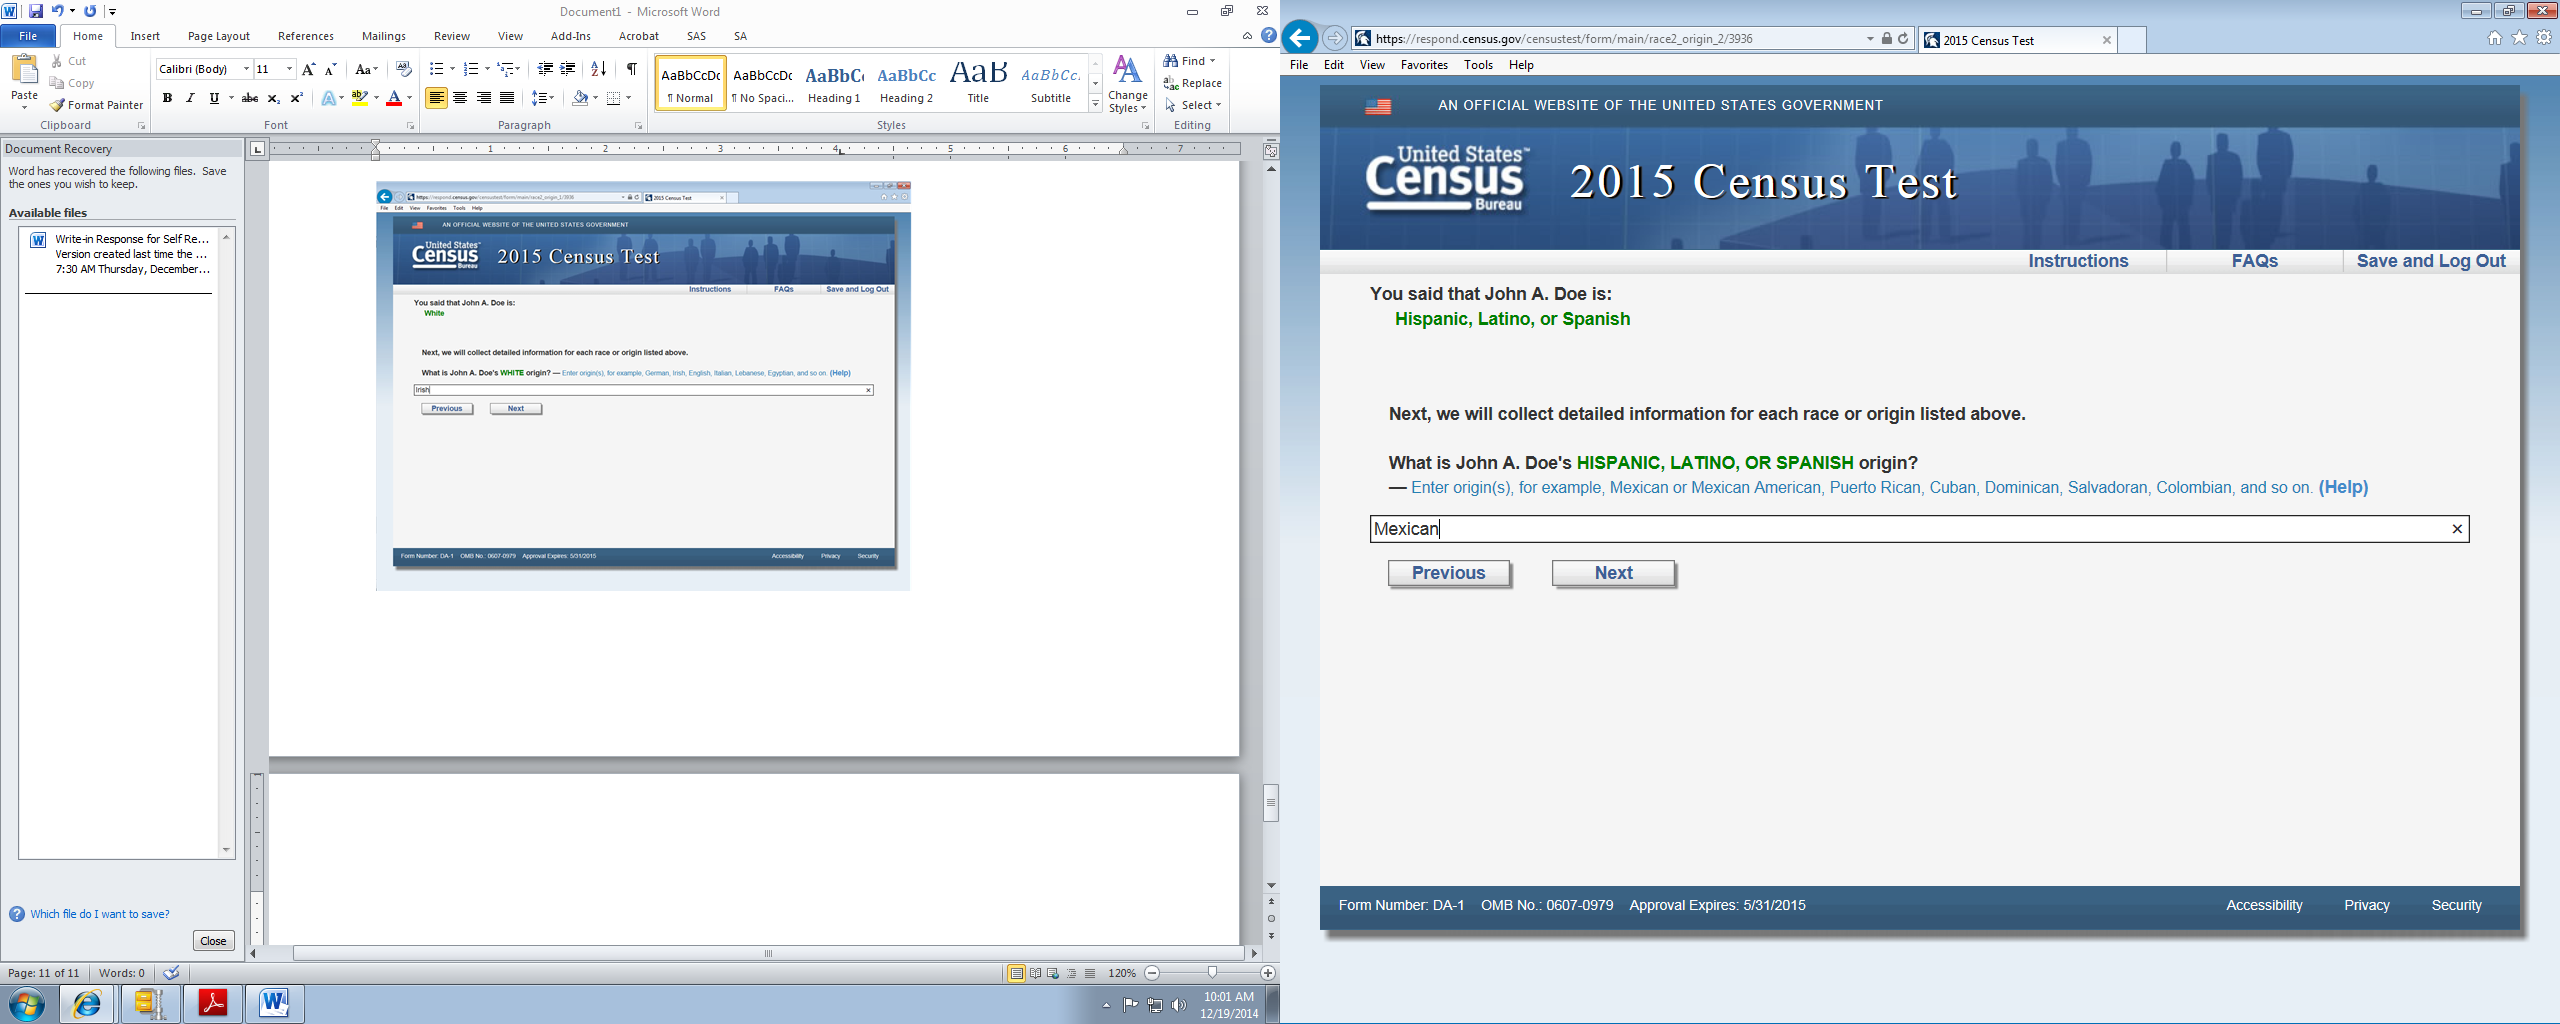2560x1024 pixels.
Task: Click the Windows Start button
Action: click(27, 1003)
